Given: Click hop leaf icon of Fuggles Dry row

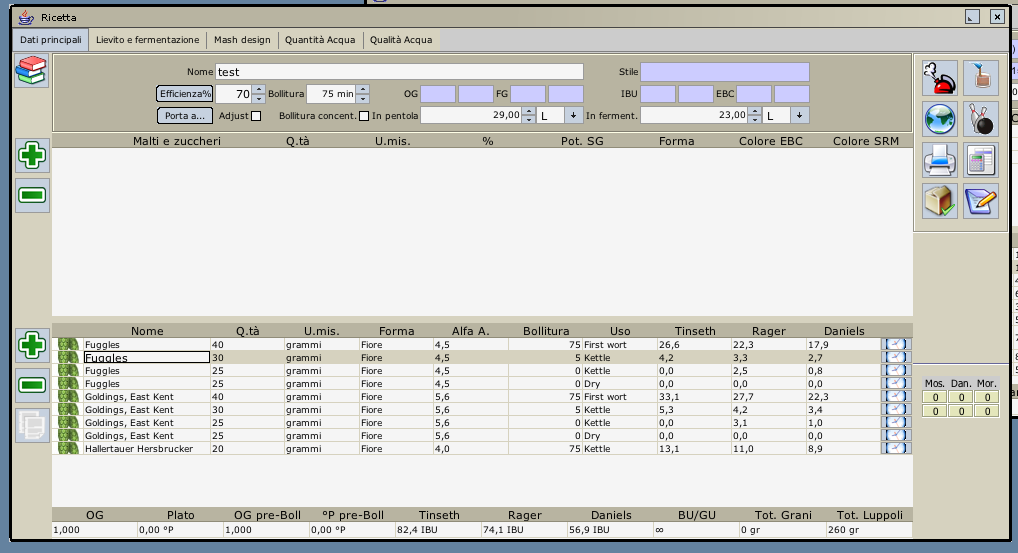Looking at the screenshot, I should coord(68,384).
